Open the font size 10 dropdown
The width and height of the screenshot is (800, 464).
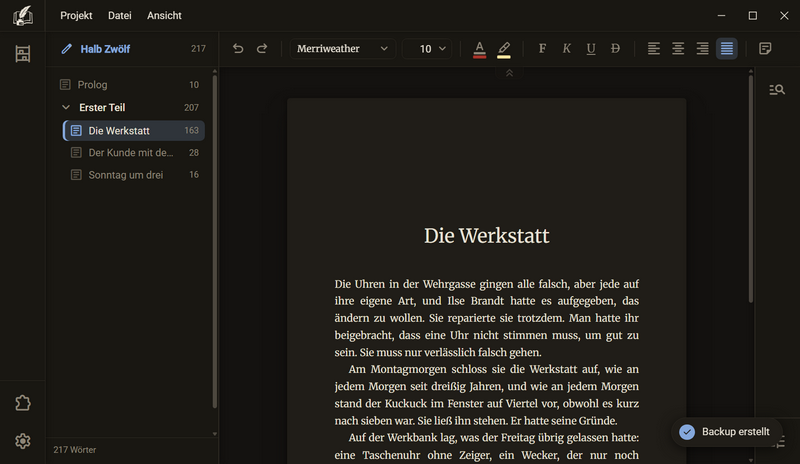point(427,48)
